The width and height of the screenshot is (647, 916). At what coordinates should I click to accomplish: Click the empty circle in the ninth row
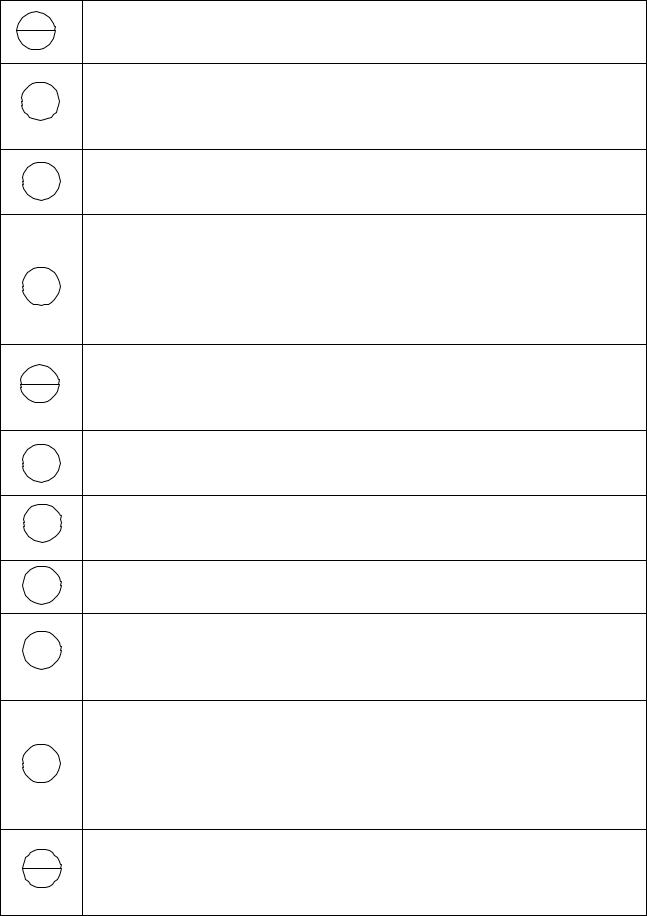(42, 650)
